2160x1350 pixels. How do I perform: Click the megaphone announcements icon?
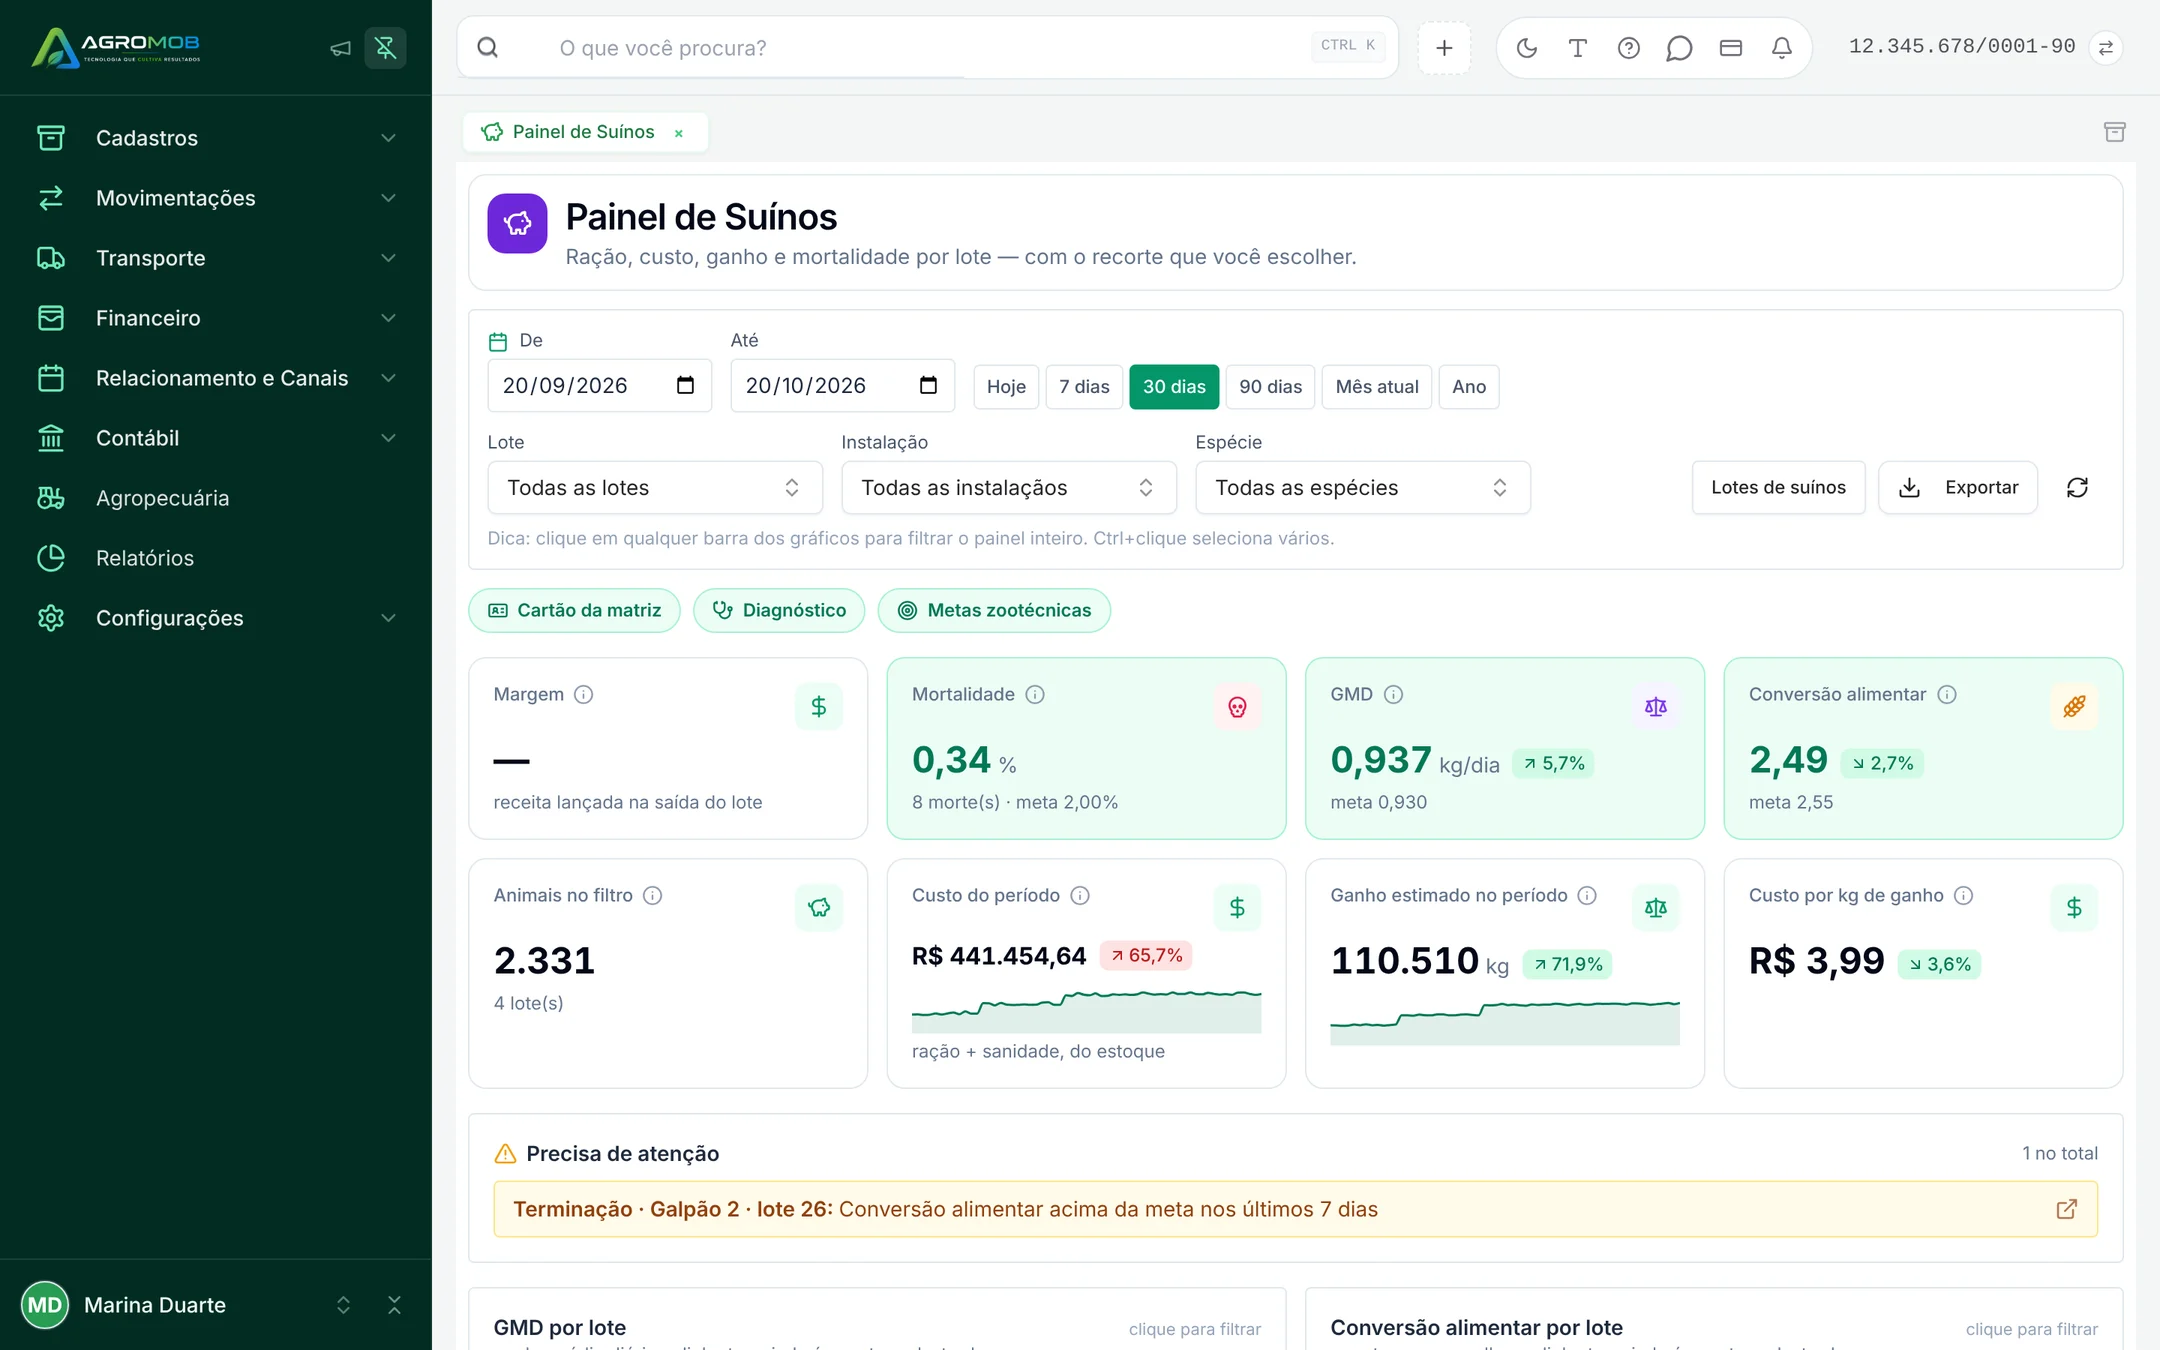341,48
